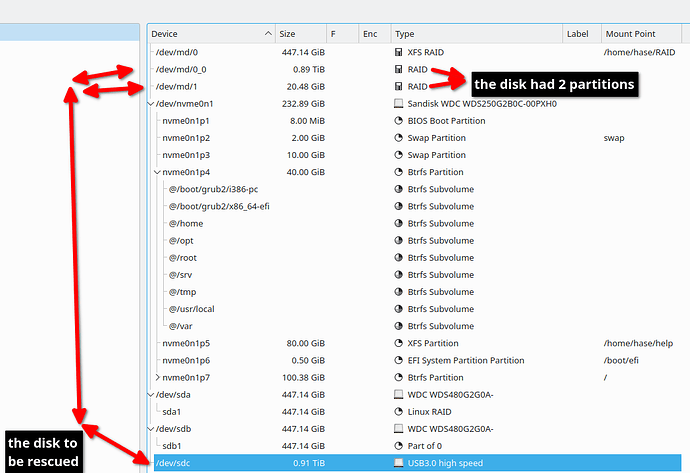Collapse the /dev/nvme0n1 device tree

(x=151, y=103)
